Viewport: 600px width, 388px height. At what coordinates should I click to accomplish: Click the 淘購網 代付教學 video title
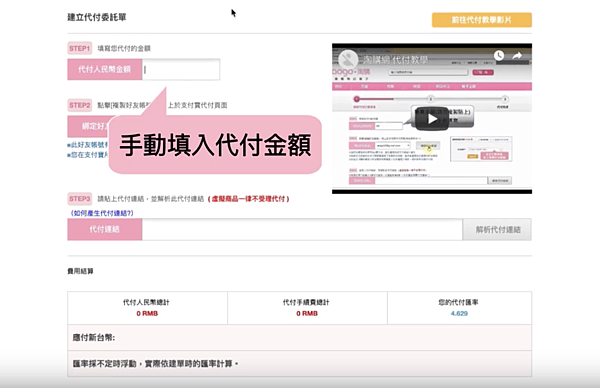pos(395,60)
